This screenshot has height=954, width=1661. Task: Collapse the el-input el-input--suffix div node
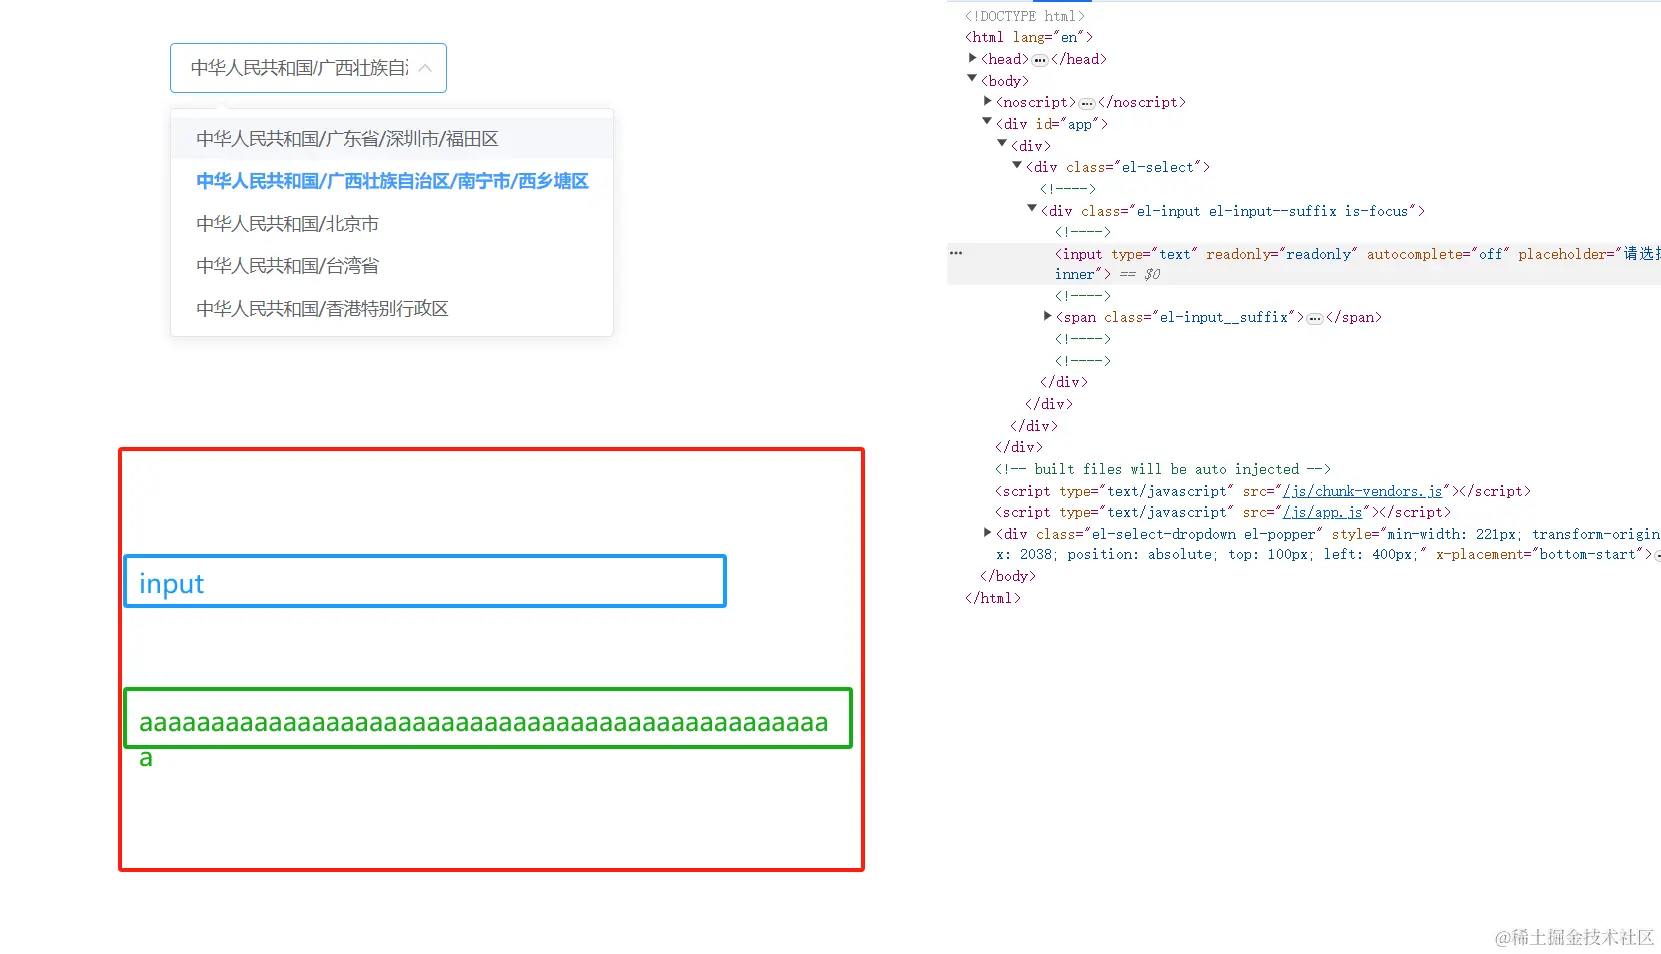tap(1032, 208)
